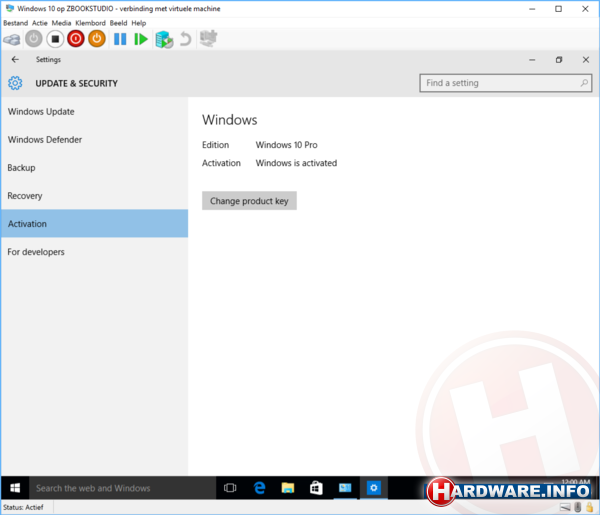Click the Hyper-V connection title bar icon
Screen dimensions: 600x515
click(10, 8)
